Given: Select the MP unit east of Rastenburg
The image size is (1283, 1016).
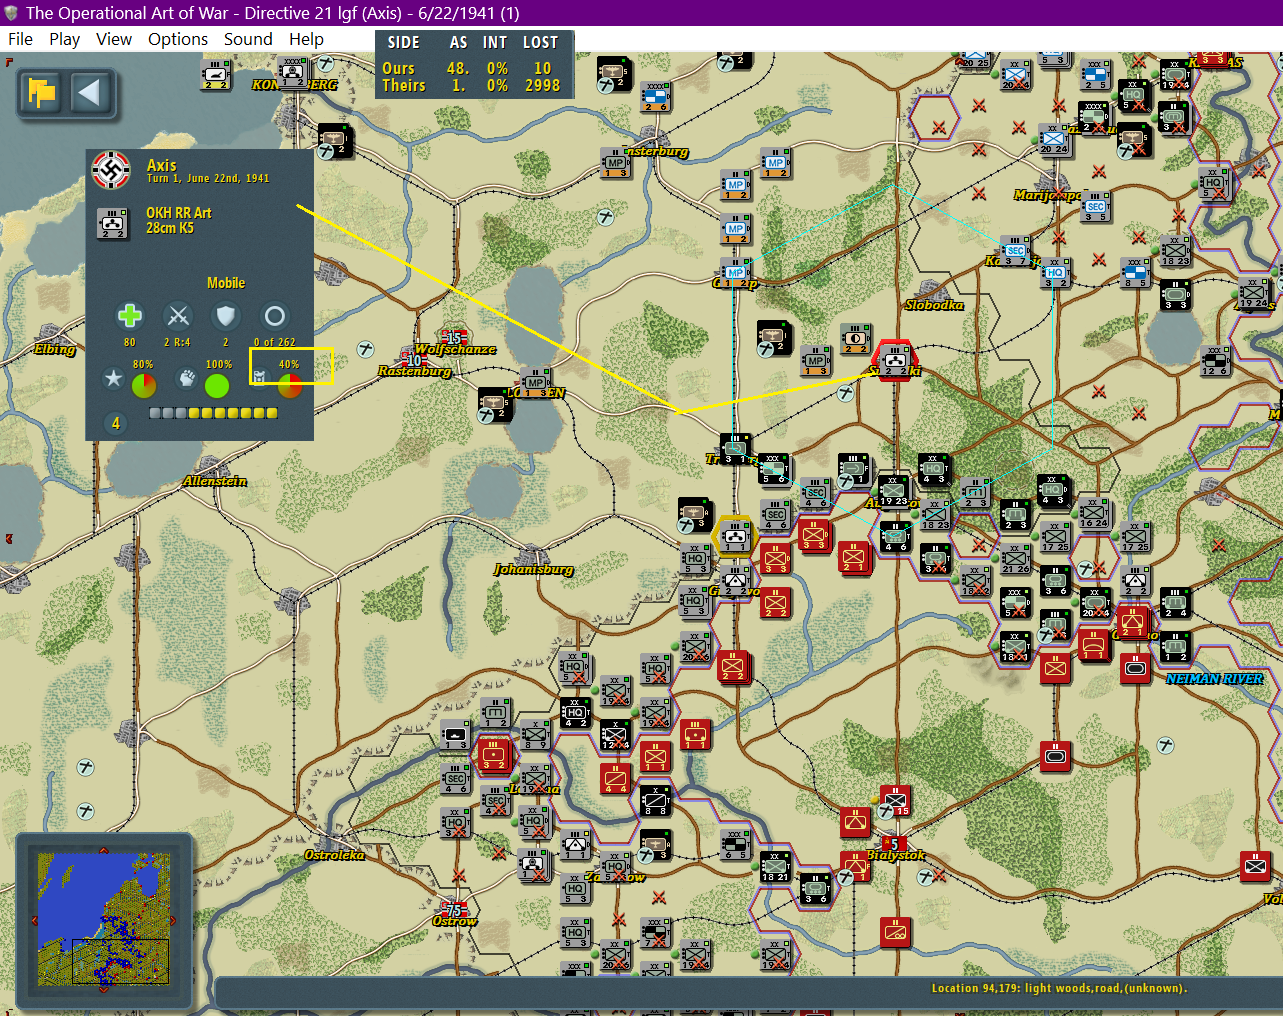Looking at the screenshot, I should (x=535, y=383).
